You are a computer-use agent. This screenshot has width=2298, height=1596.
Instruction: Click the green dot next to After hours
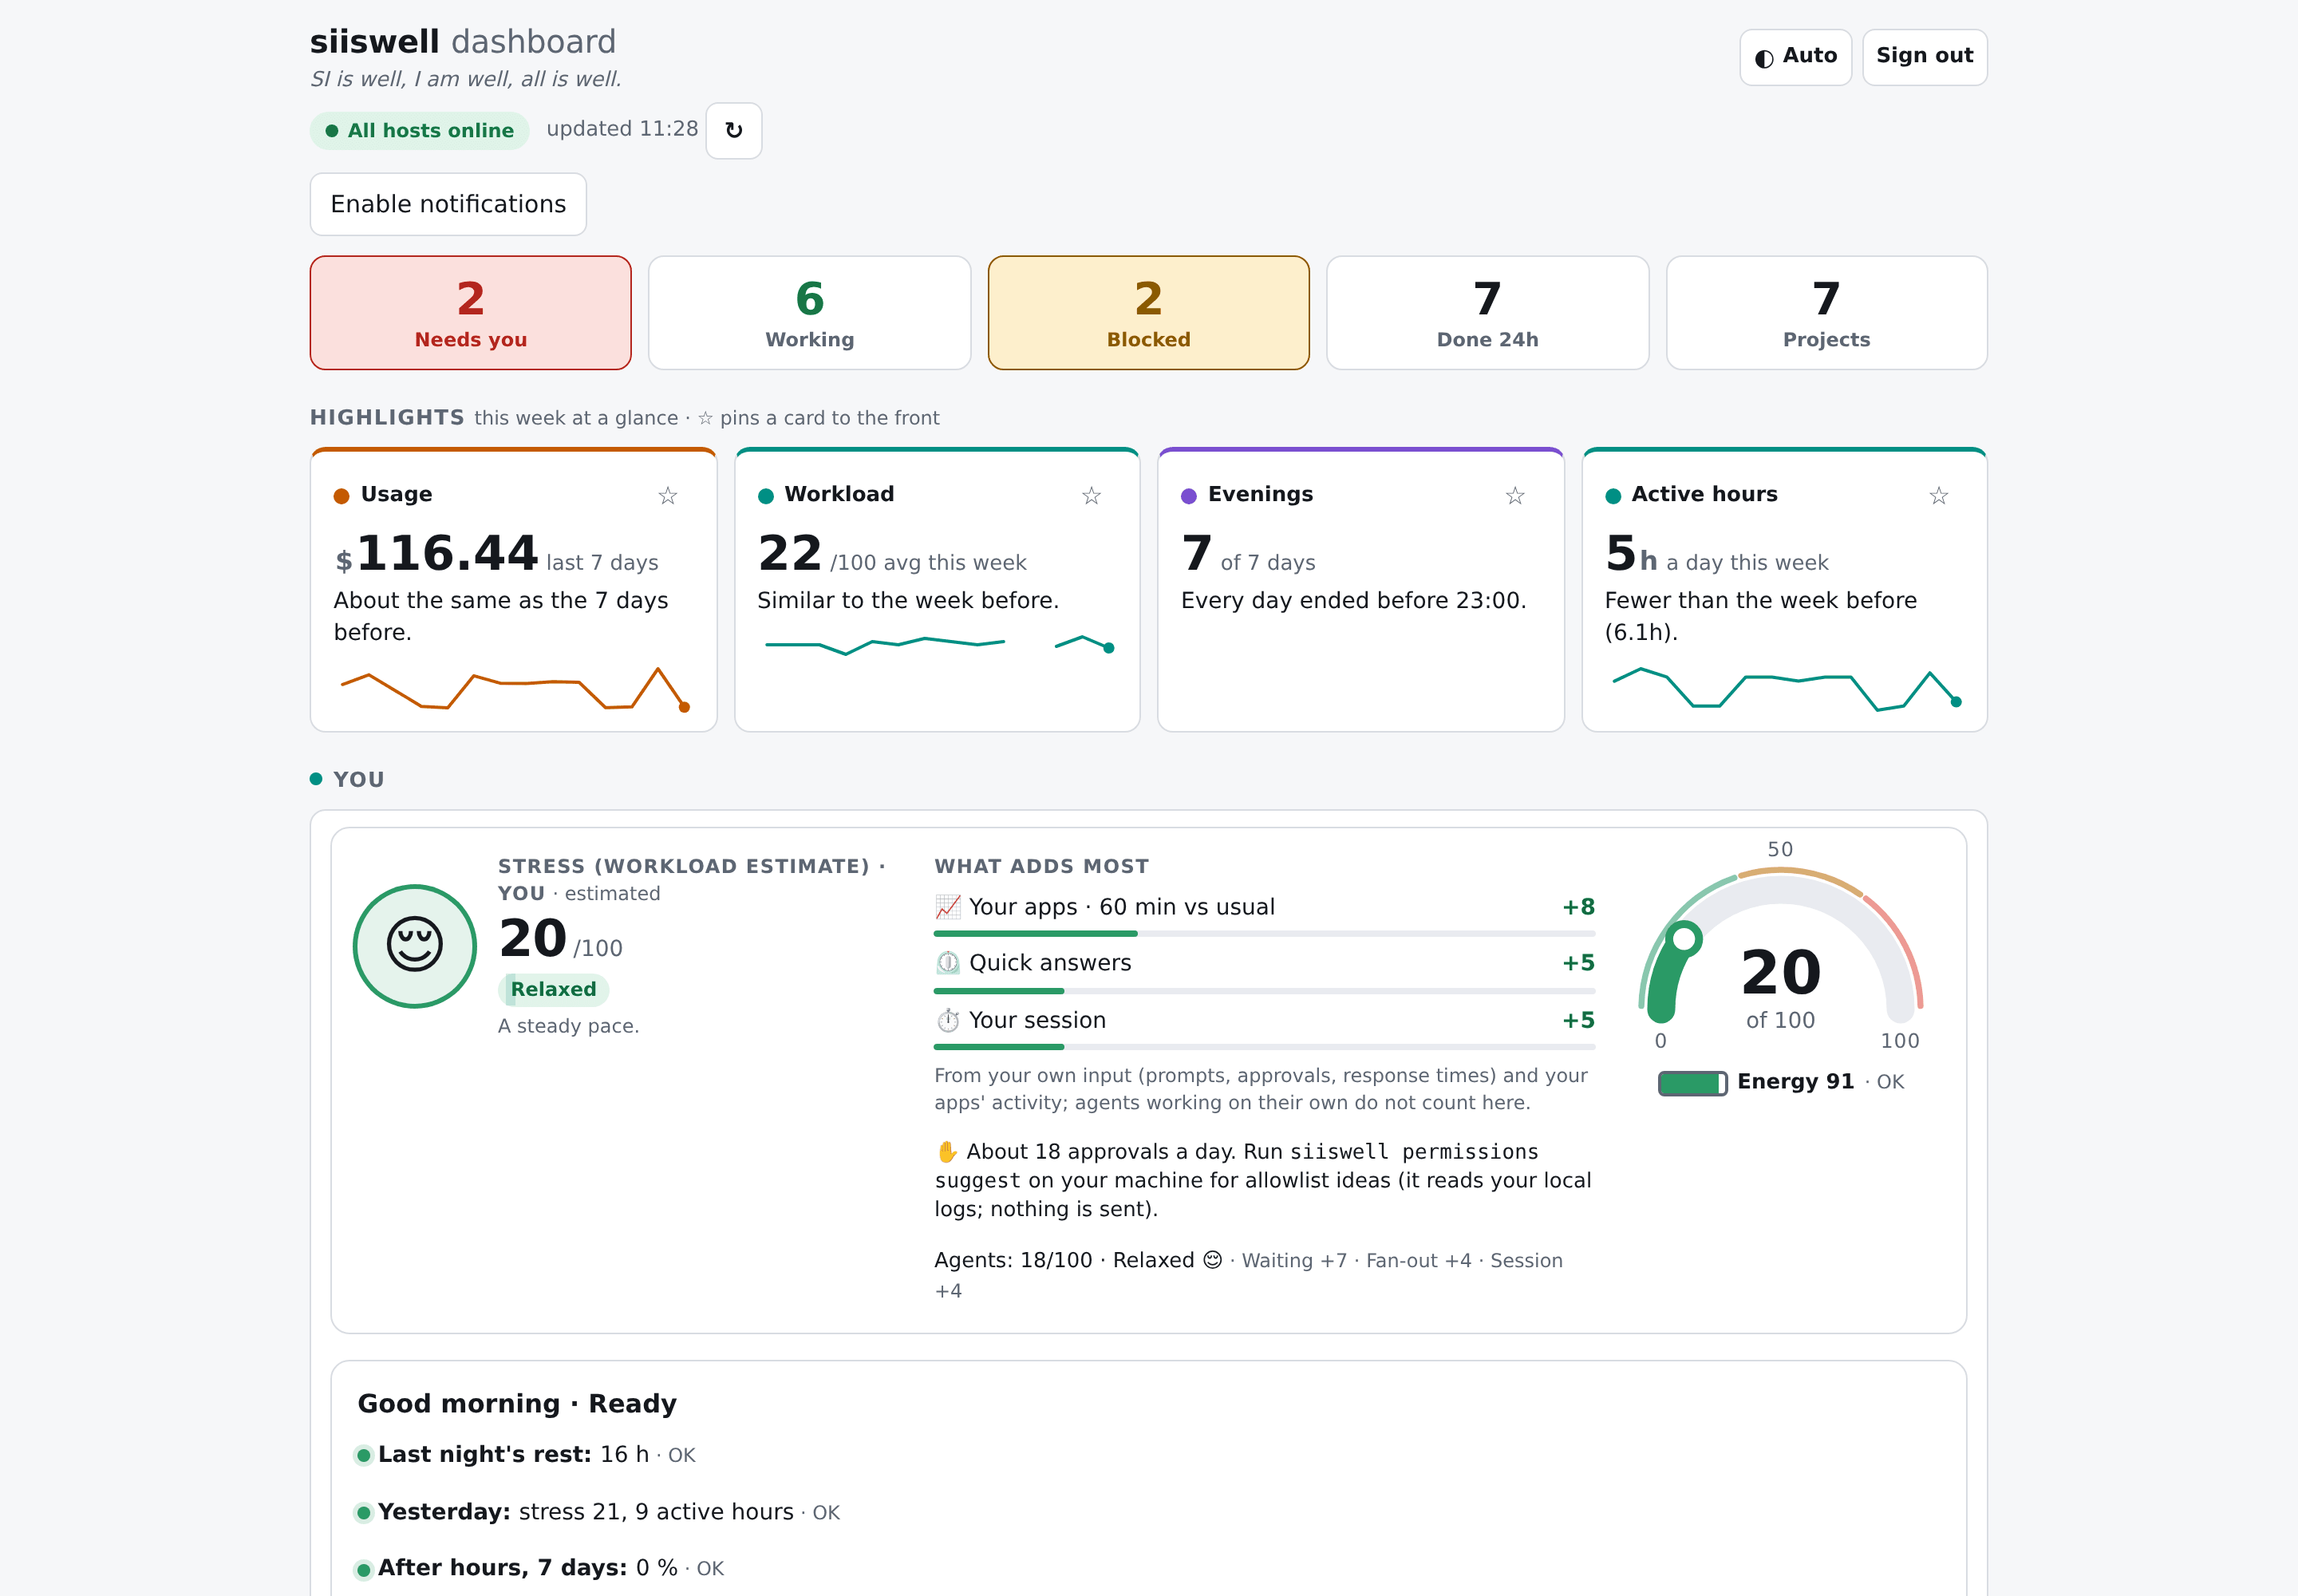pos(364,1569)
